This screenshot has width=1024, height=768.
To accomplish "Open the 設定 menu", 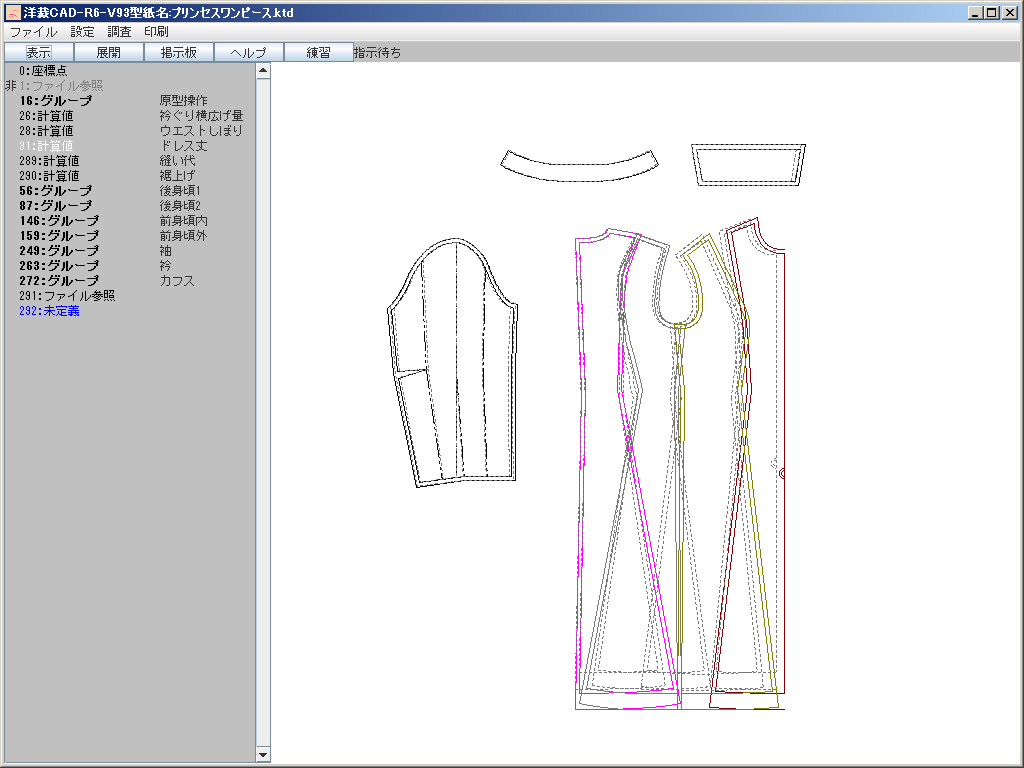I will click(x=82, y=31).
